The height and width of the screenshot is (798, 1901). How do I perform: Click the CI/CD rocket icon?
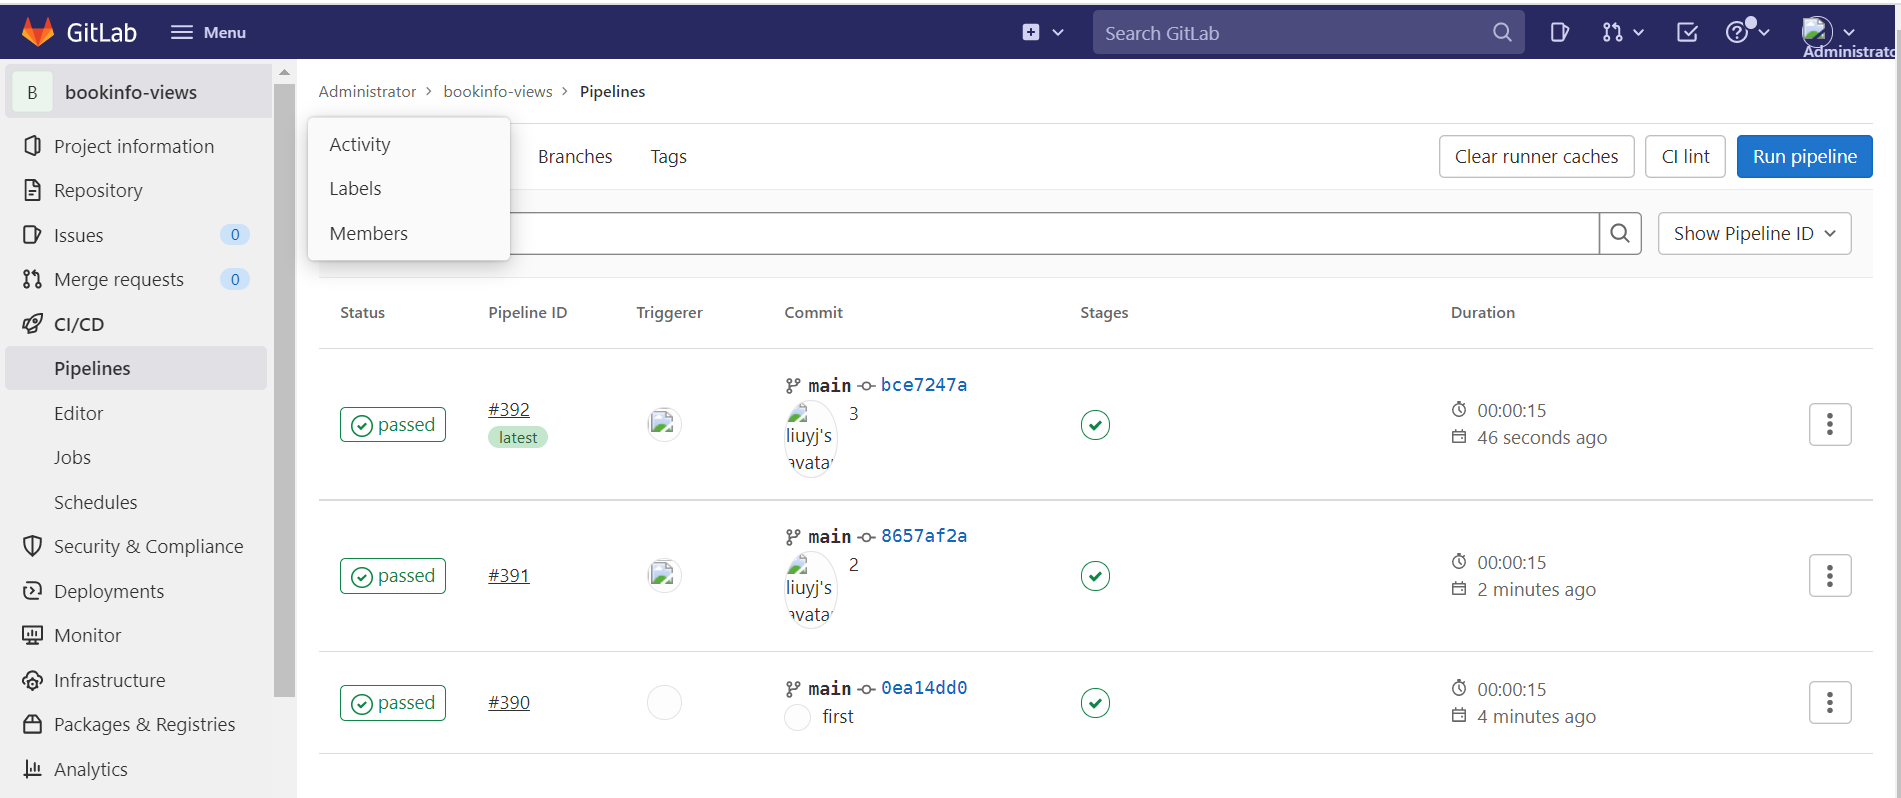coord(32,324)
